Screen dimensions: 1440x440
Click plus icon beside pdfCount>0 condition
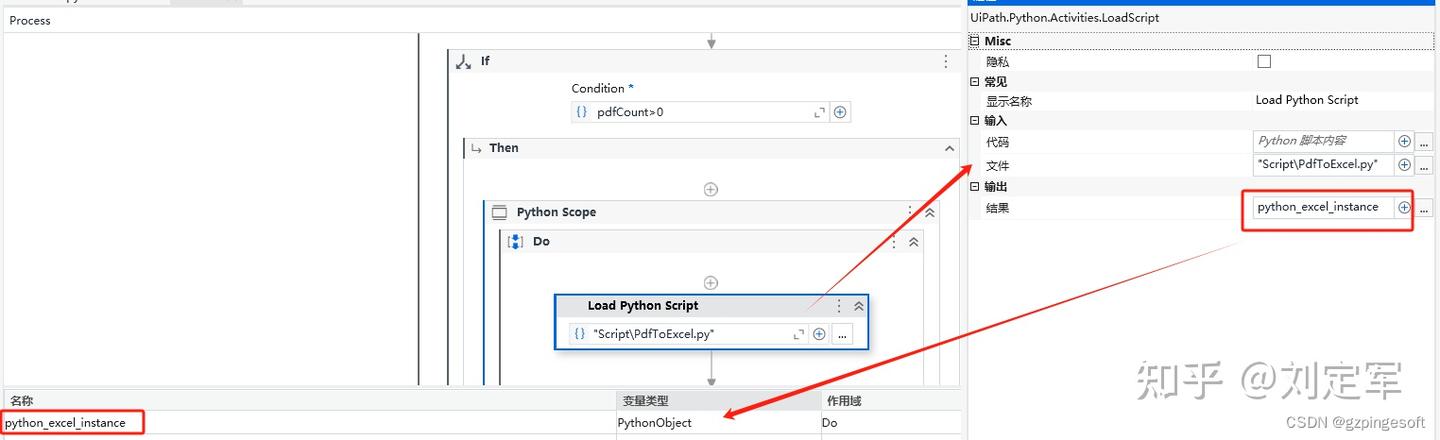click(840, 112)
